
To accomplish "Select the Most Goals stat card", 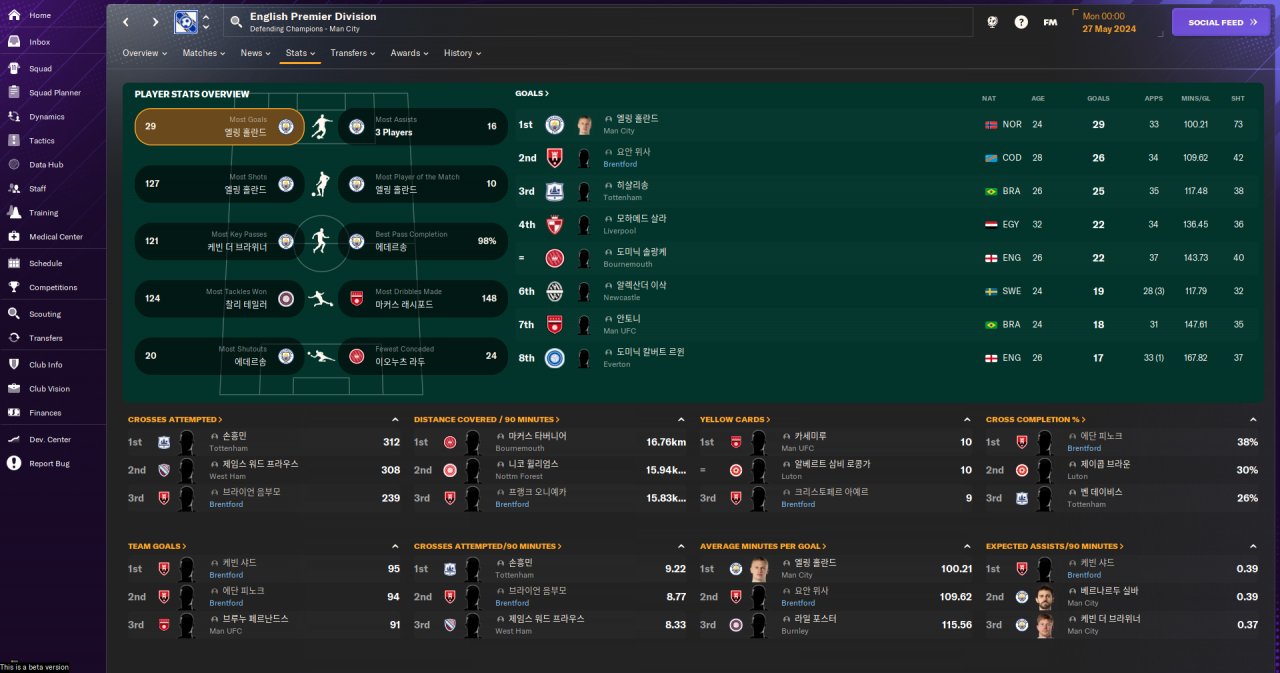I will [219, 126].
